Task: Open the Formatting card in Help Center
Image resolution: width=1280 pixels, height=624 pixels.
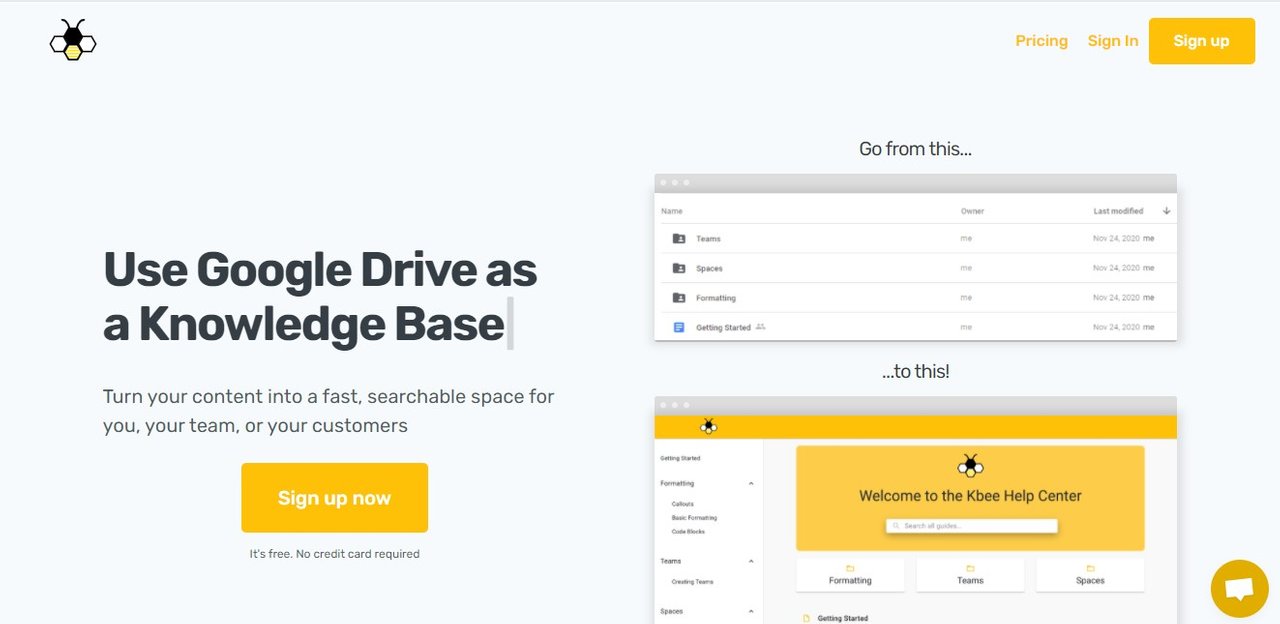Action: (x=850, y=574)
